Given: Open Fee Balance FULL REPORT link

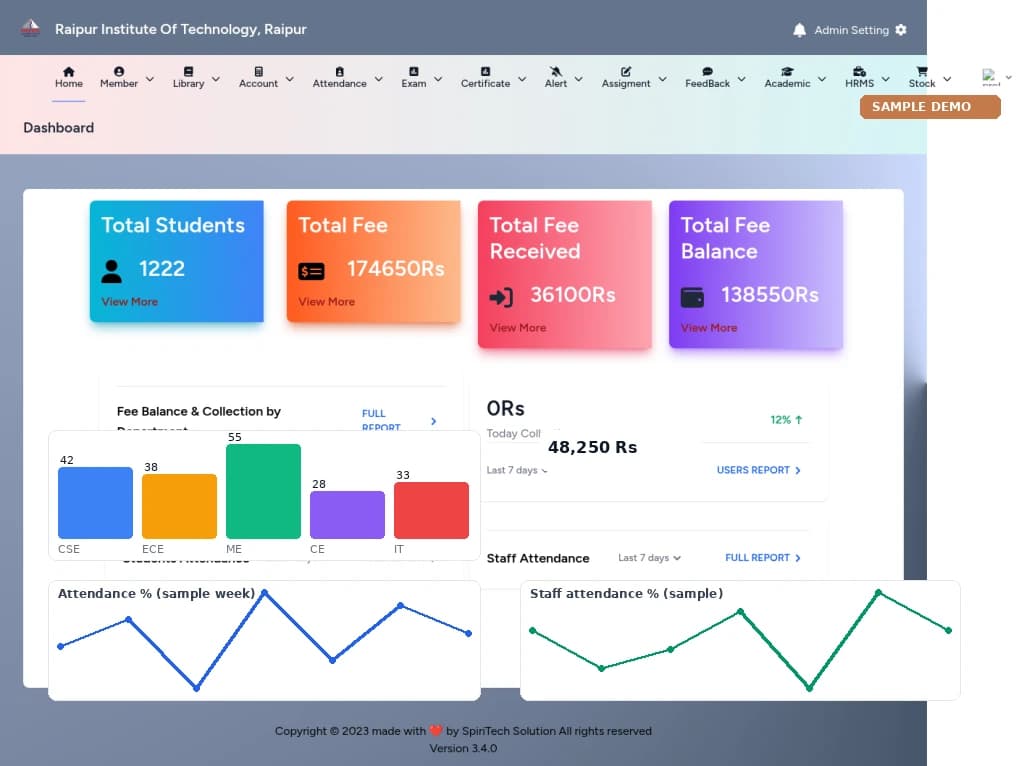Looking at the screenshot, I should [x=399, y=419].
